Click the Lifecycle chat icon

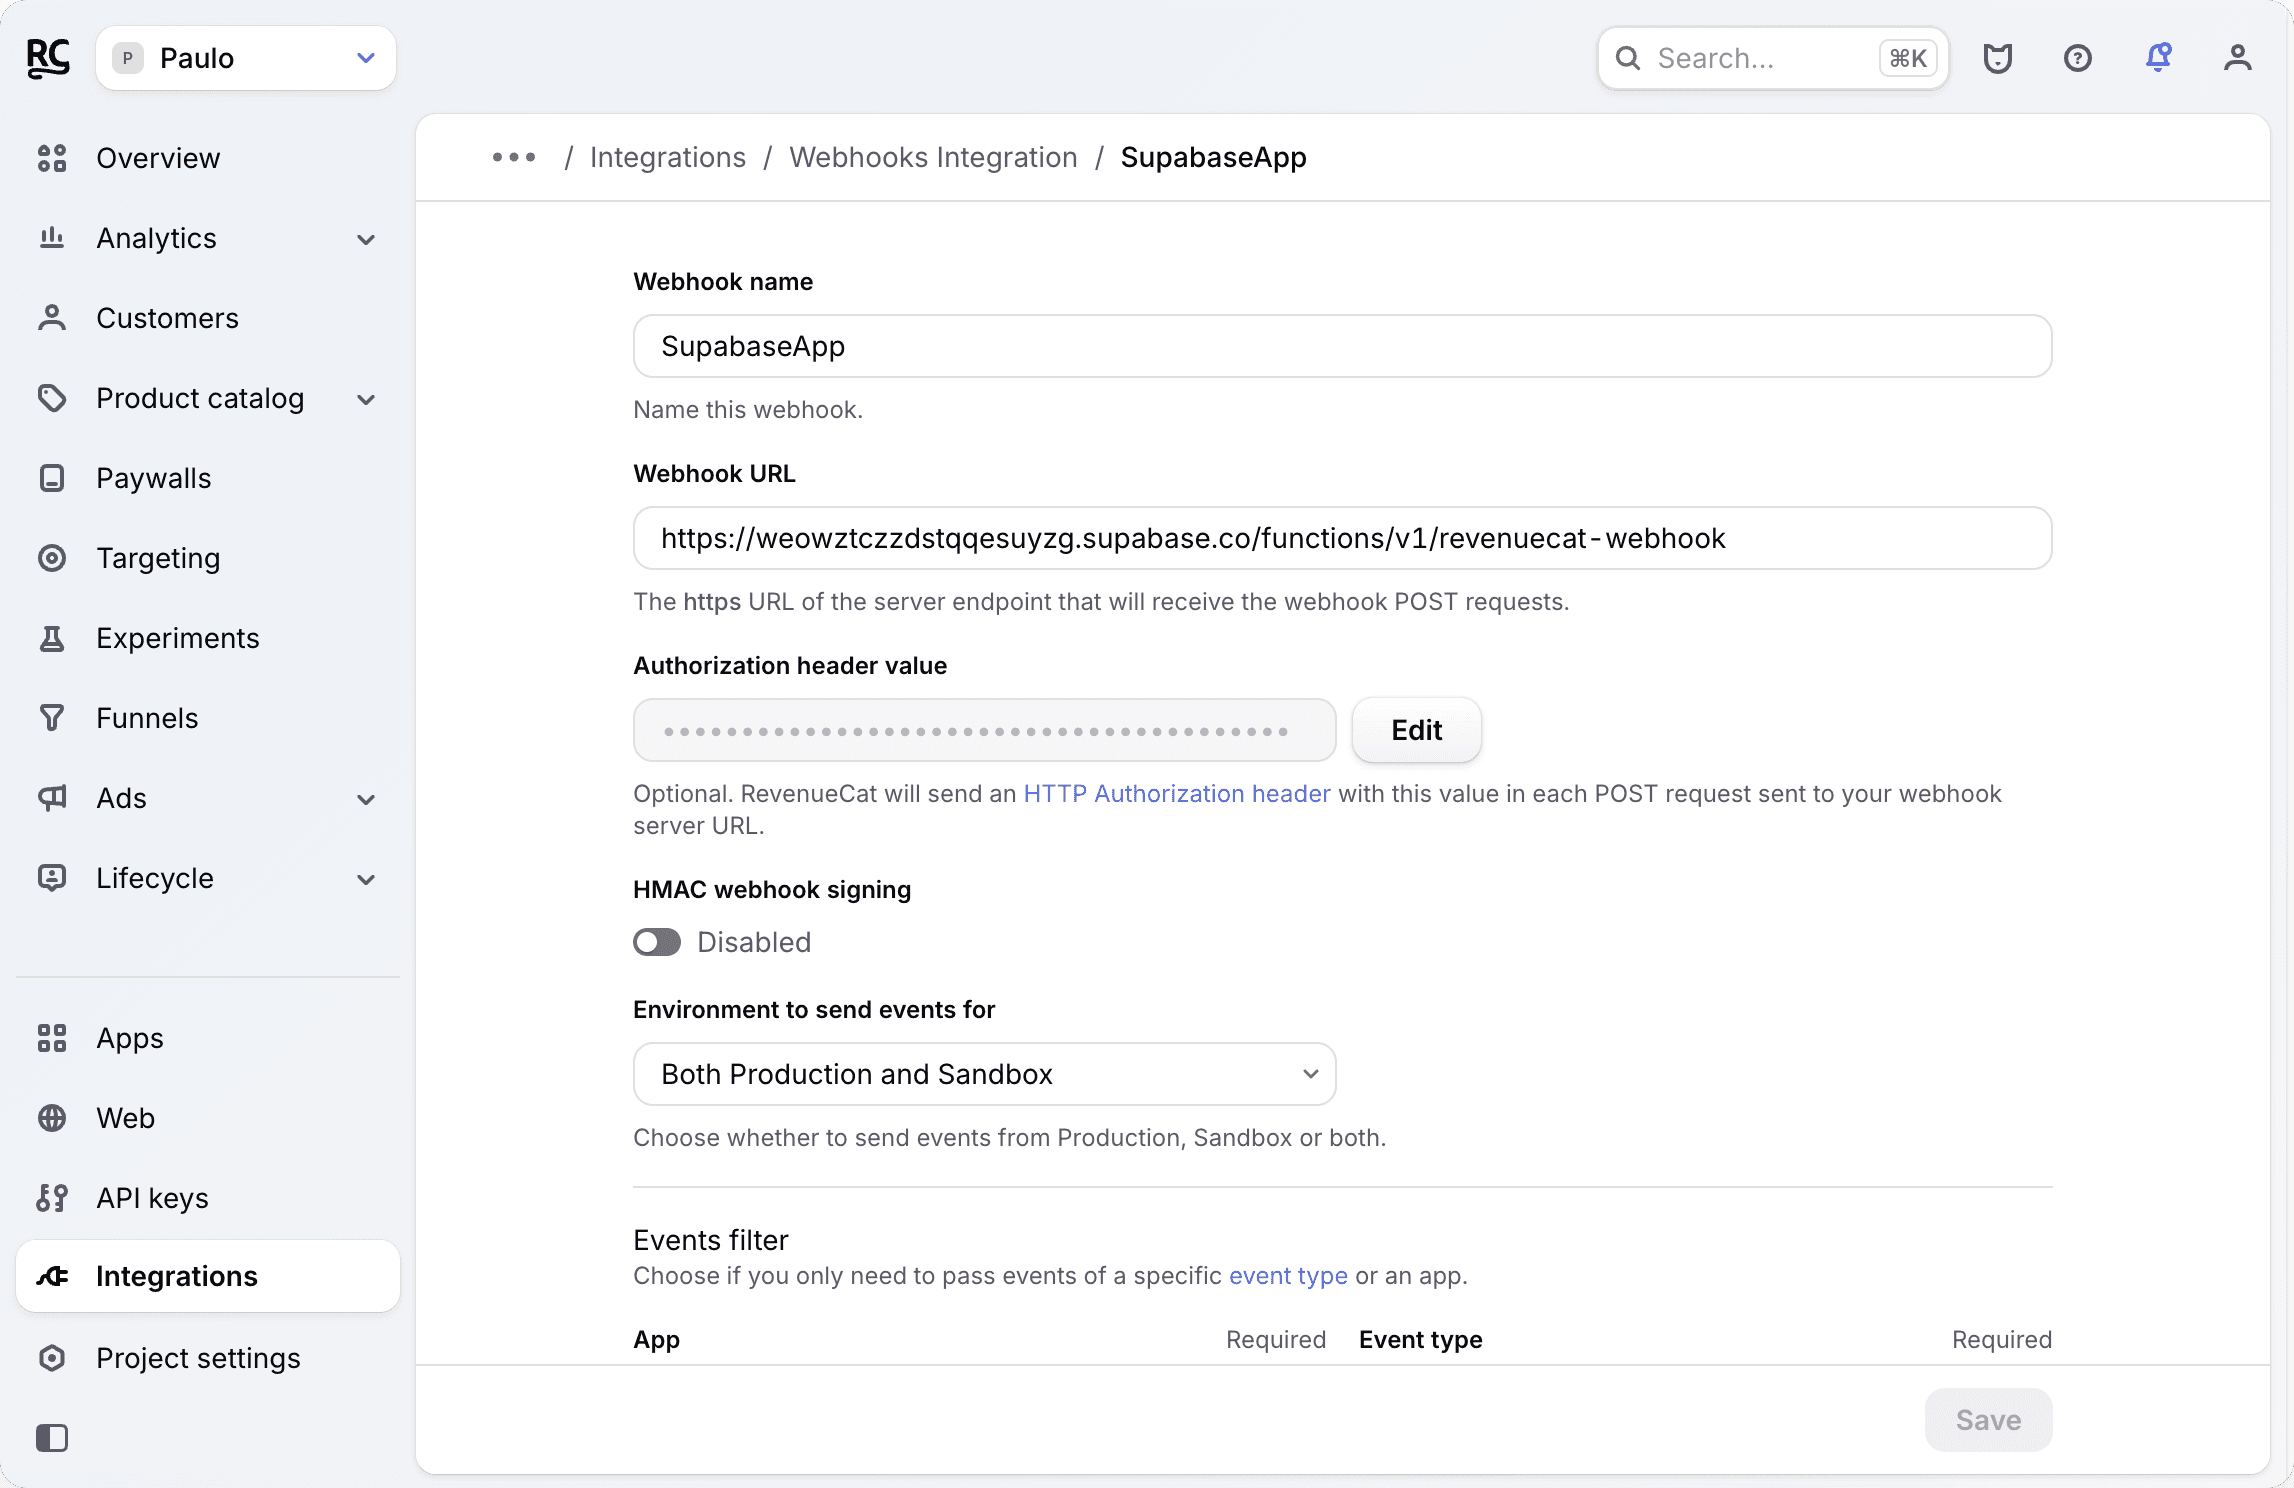(52, 878)
